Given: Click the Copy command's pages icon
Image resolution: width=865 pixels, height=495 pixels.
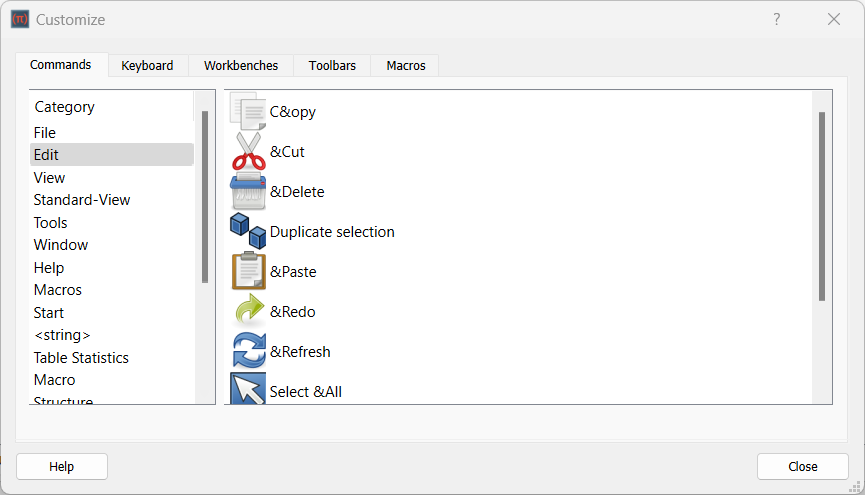Looking at the screenshot, I should [248, 111].
